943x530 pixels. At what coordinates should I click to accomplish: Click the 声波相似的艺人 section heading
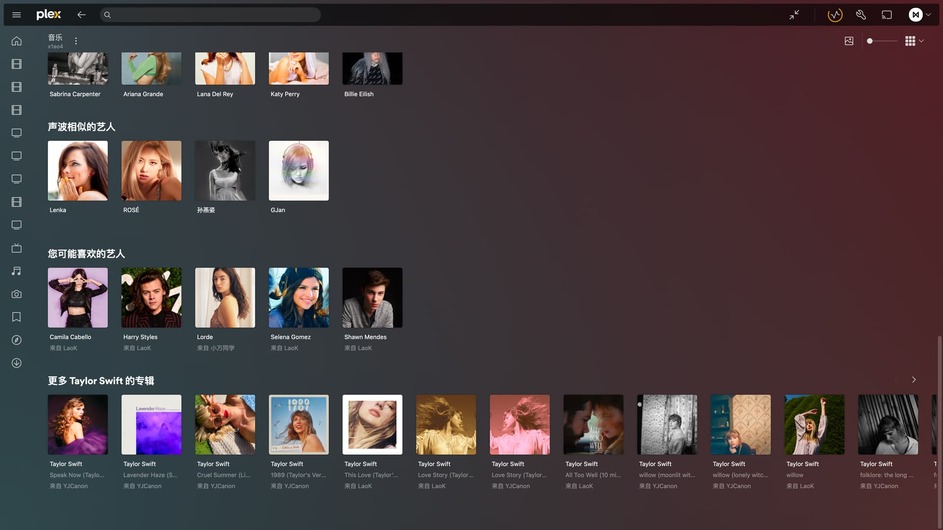(x=81, y=127)
